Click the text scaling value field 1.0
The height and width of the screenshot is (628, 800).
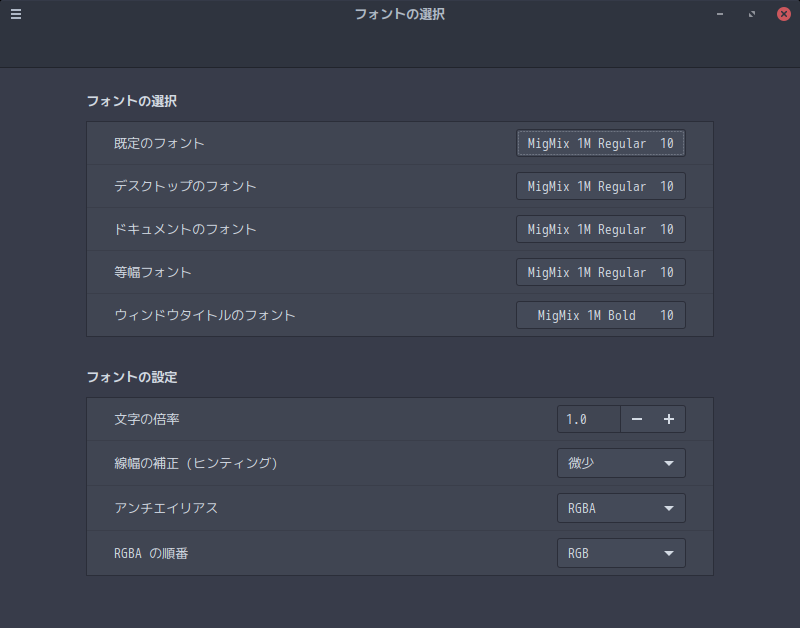588,419
